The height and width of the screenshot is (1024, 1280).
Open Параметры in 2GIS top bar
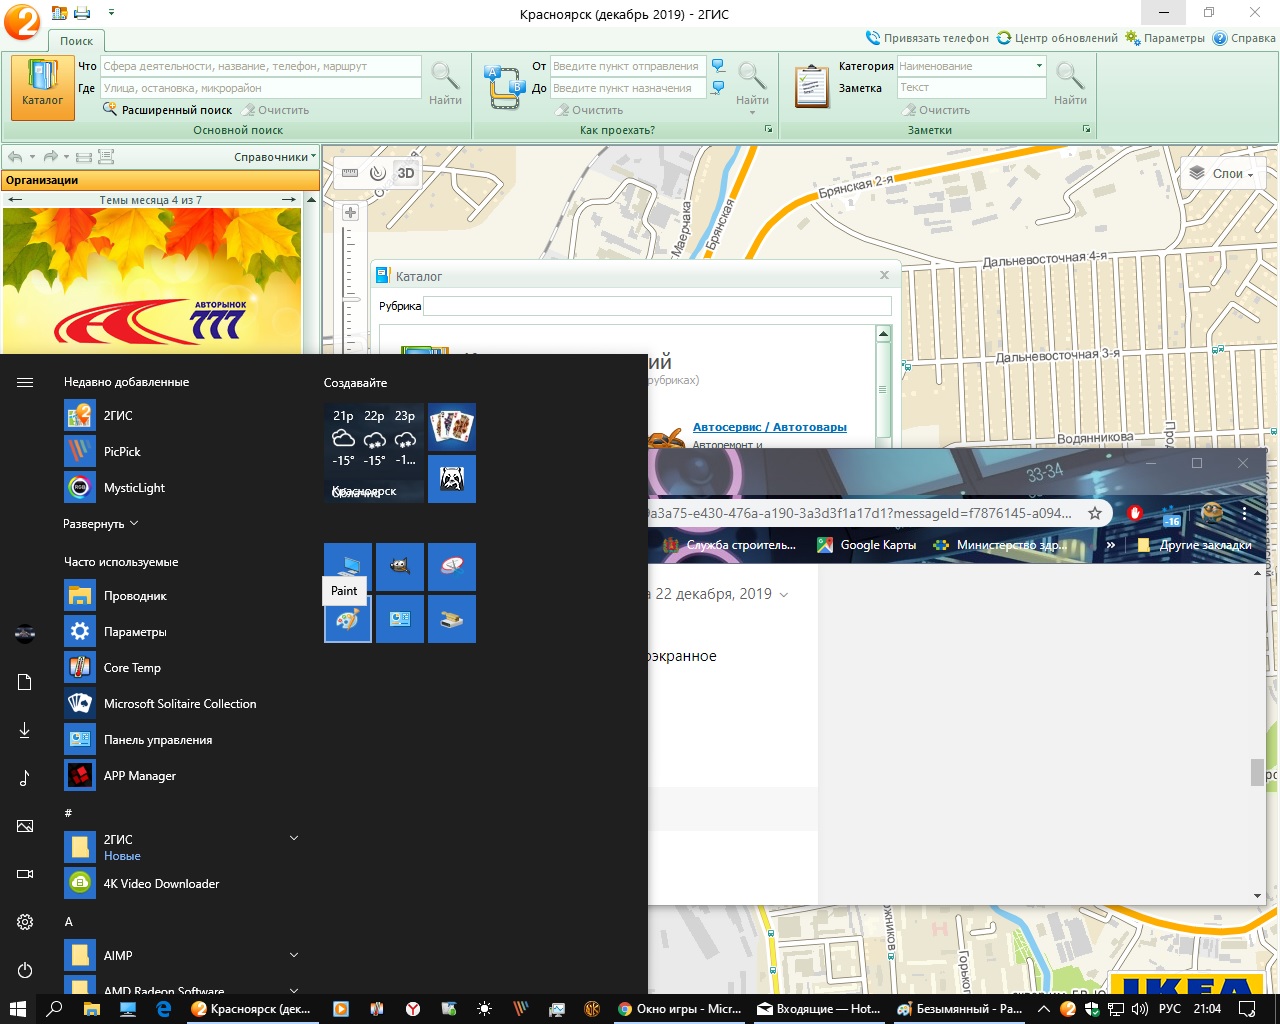click(1165, 38)
